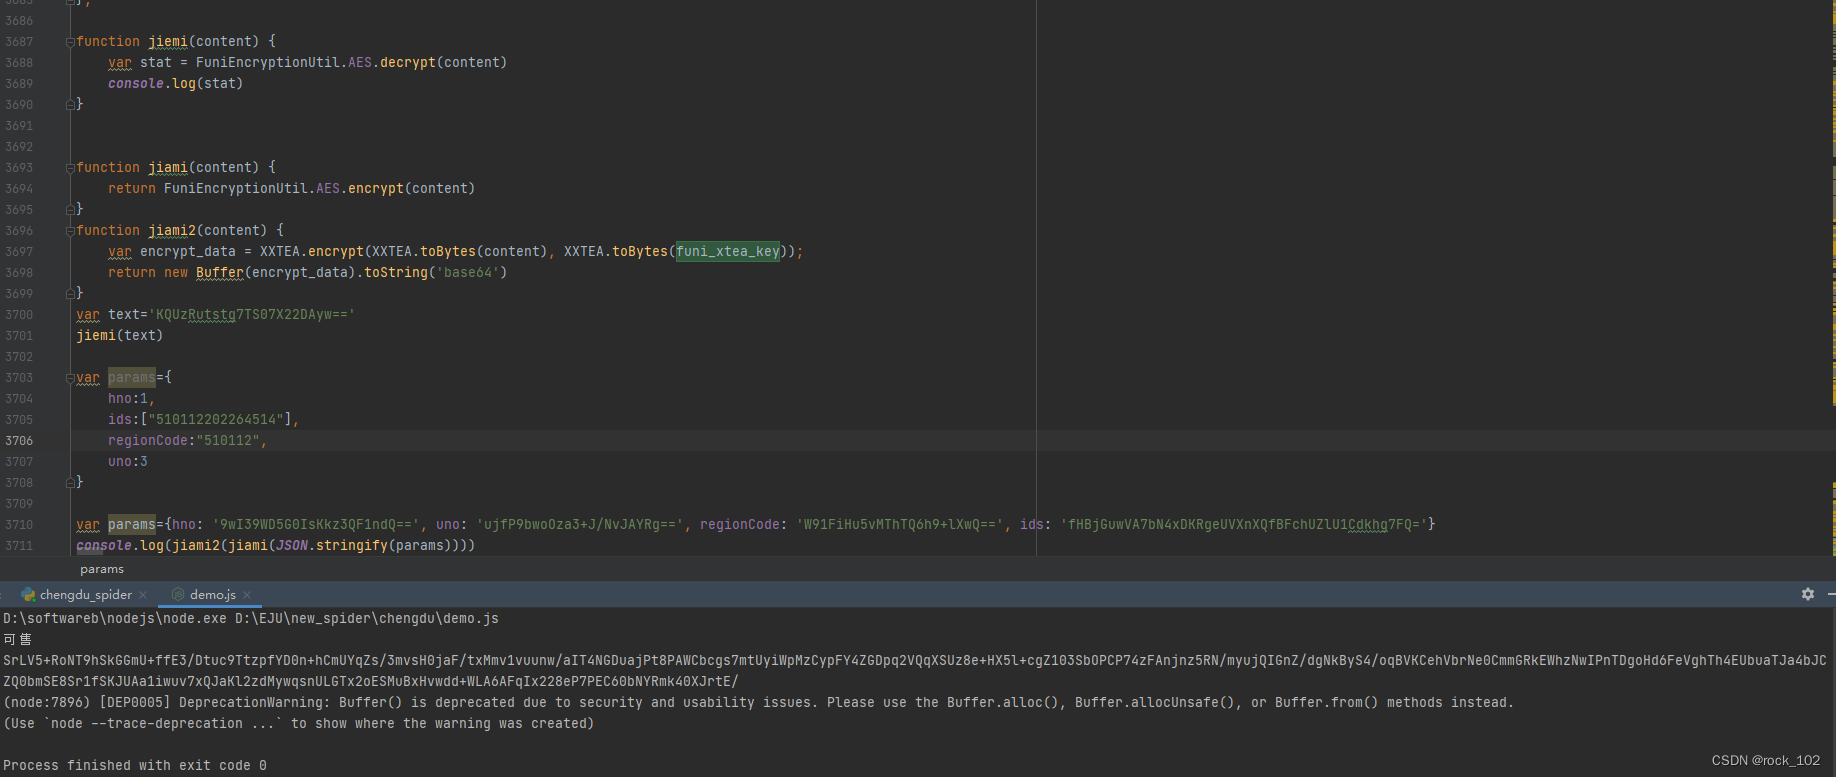
Task: Click the fold end marker at line 3690
Action: coord(70,104)
